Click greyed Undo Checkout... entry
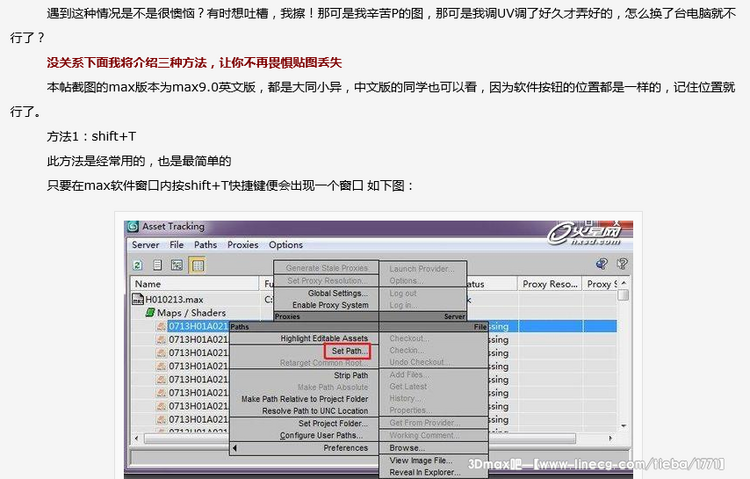 (419, 362)
